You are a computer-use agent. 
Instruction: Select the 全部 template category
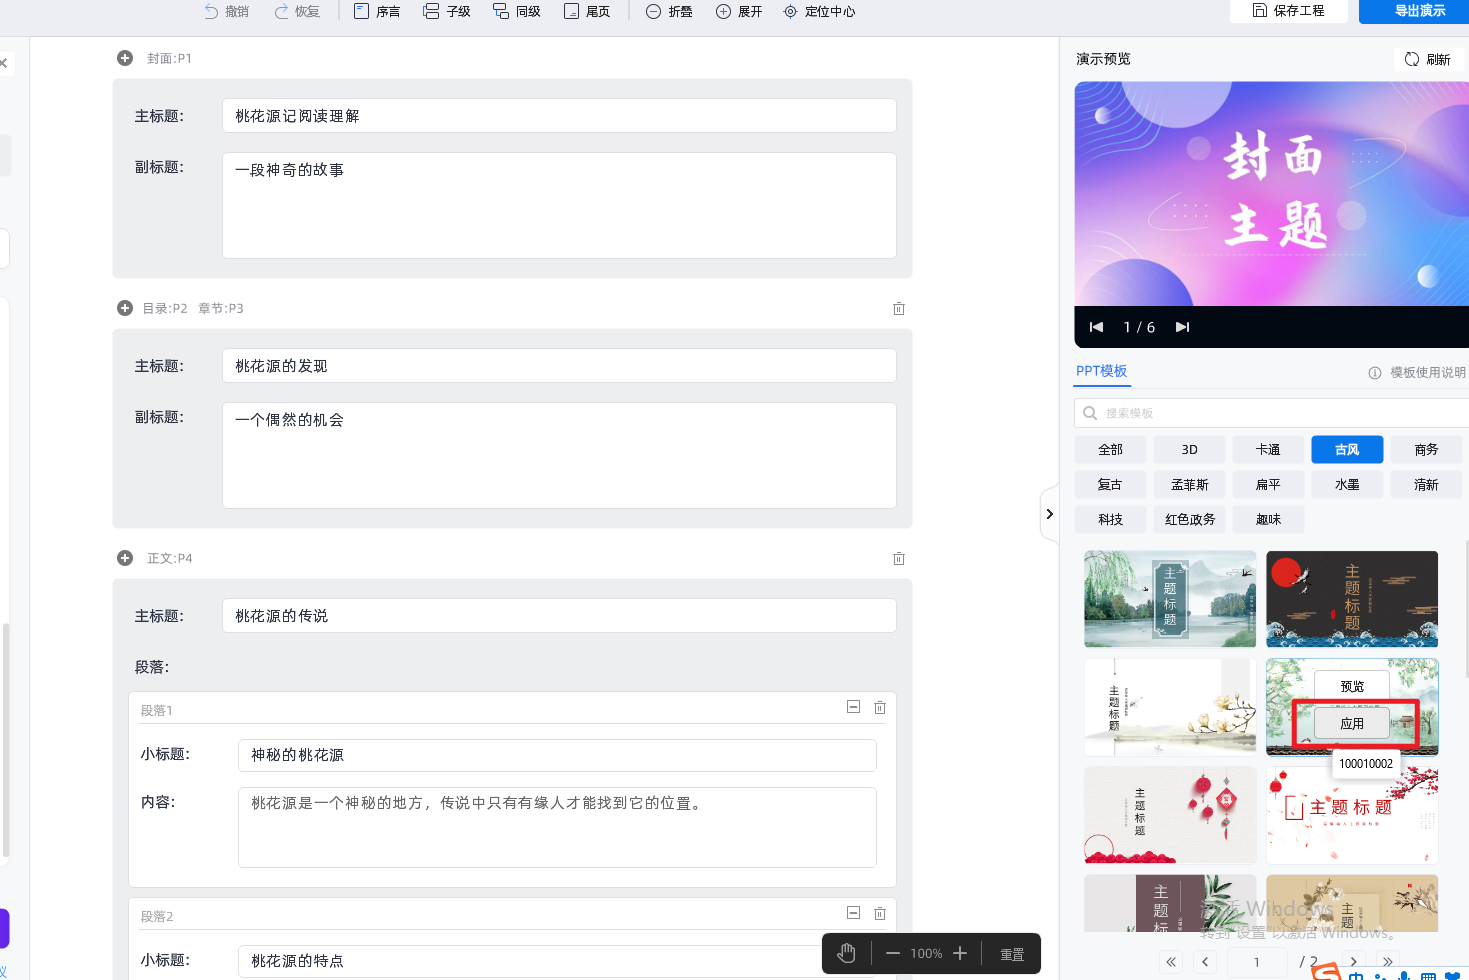(x=1110, y=449)
